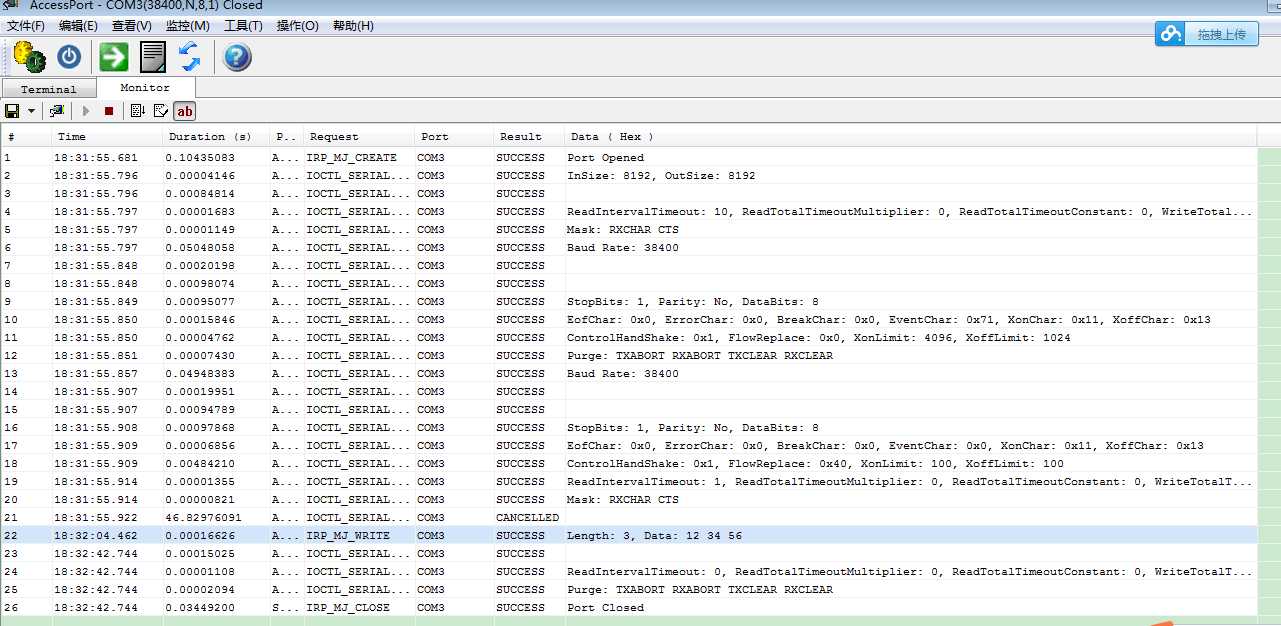Click the select monitor port icon

point(57,111)
